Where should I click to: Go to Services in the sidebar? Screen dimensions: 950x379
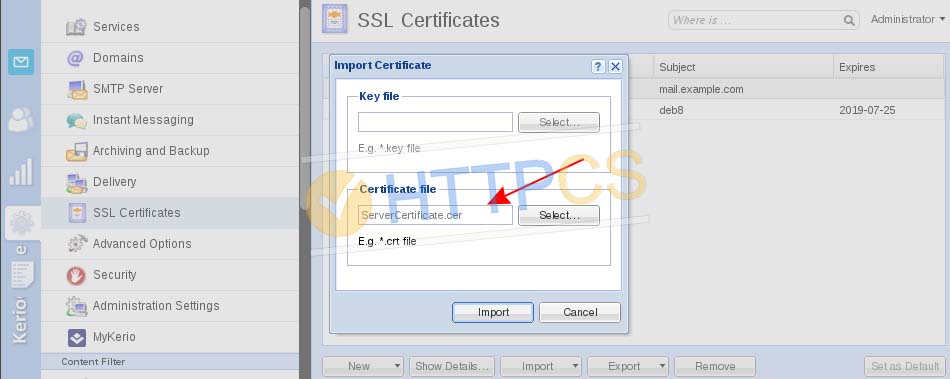click(116, 27)
